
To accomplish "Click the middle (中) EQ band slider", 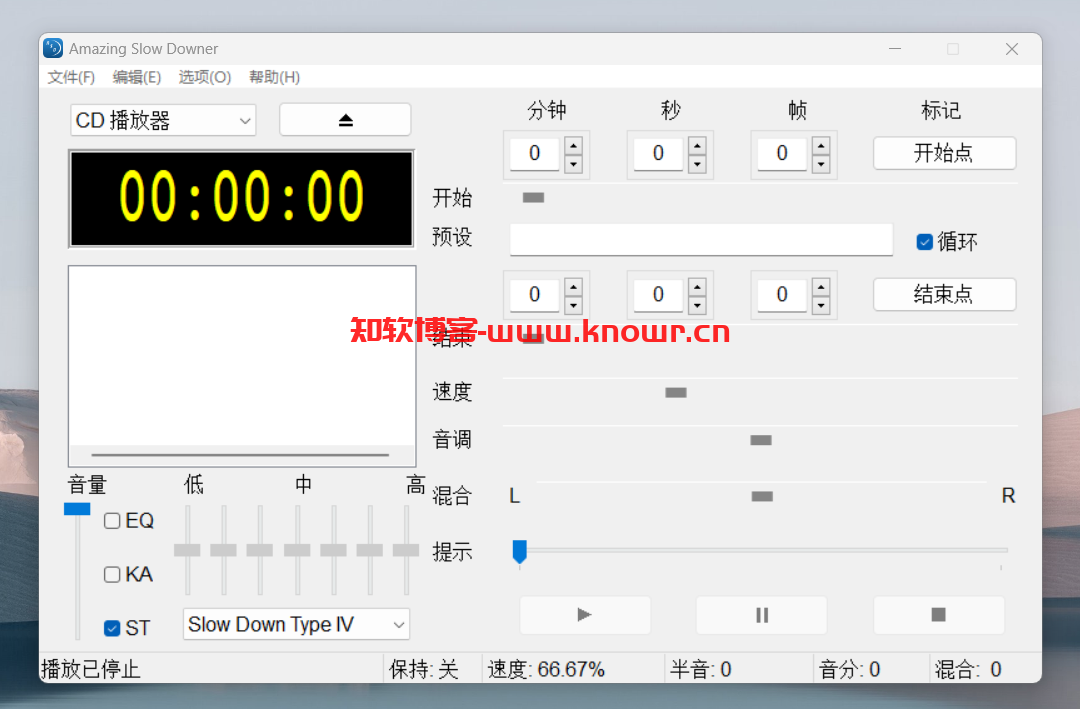I will click(297, 550).
